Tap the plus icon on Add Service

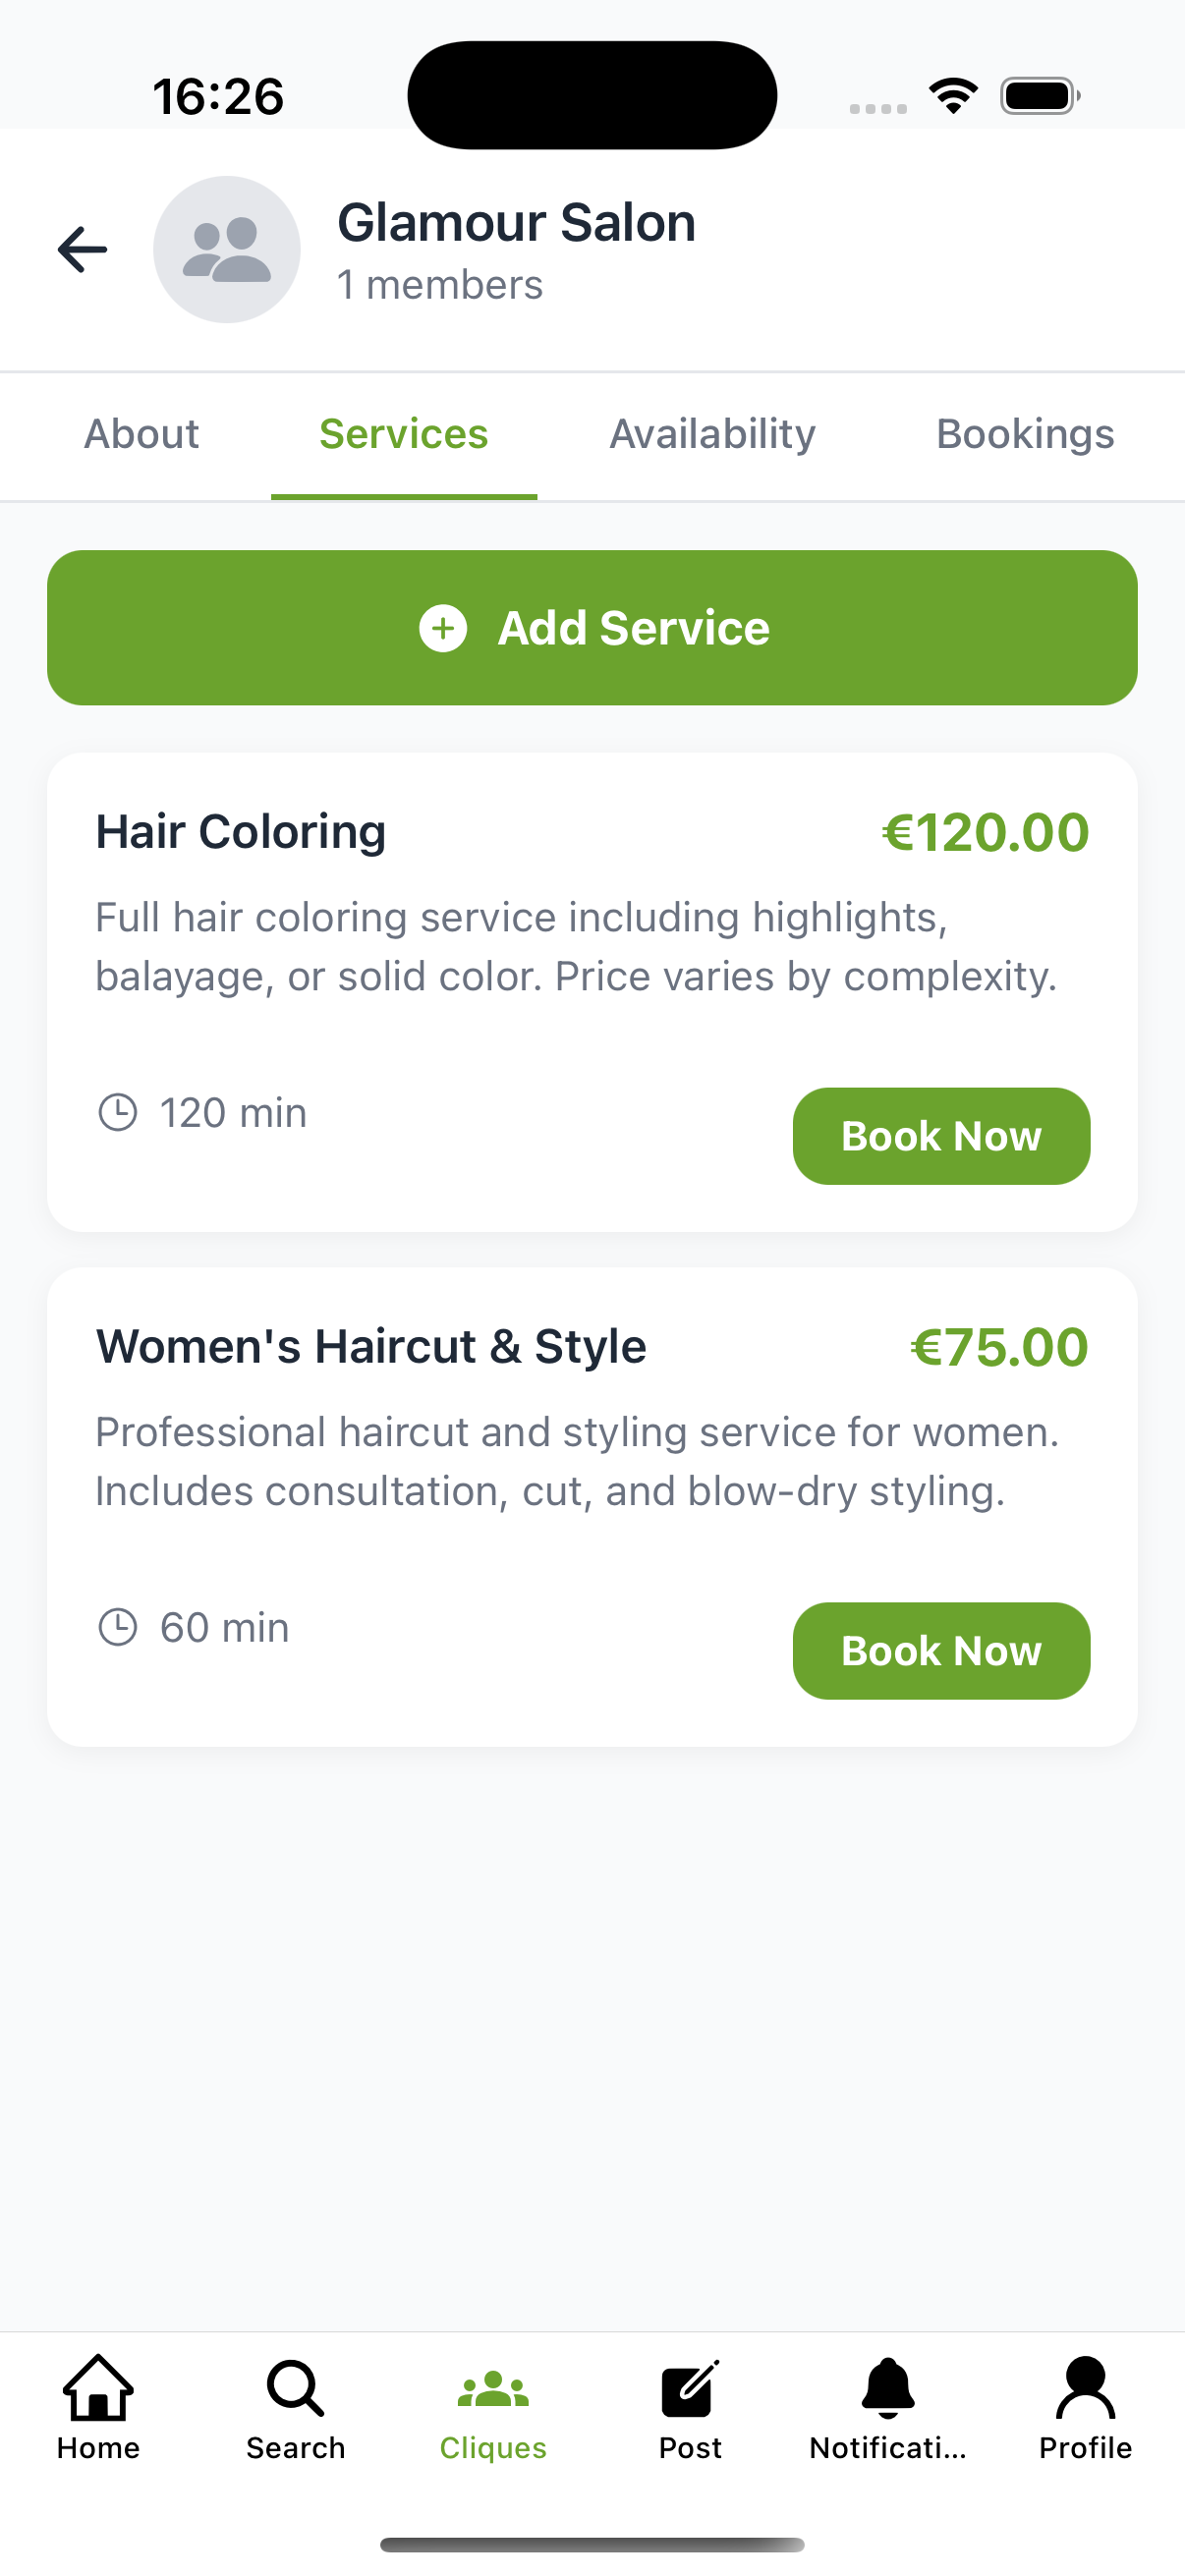pyautogui.click(x=443, y=628)
